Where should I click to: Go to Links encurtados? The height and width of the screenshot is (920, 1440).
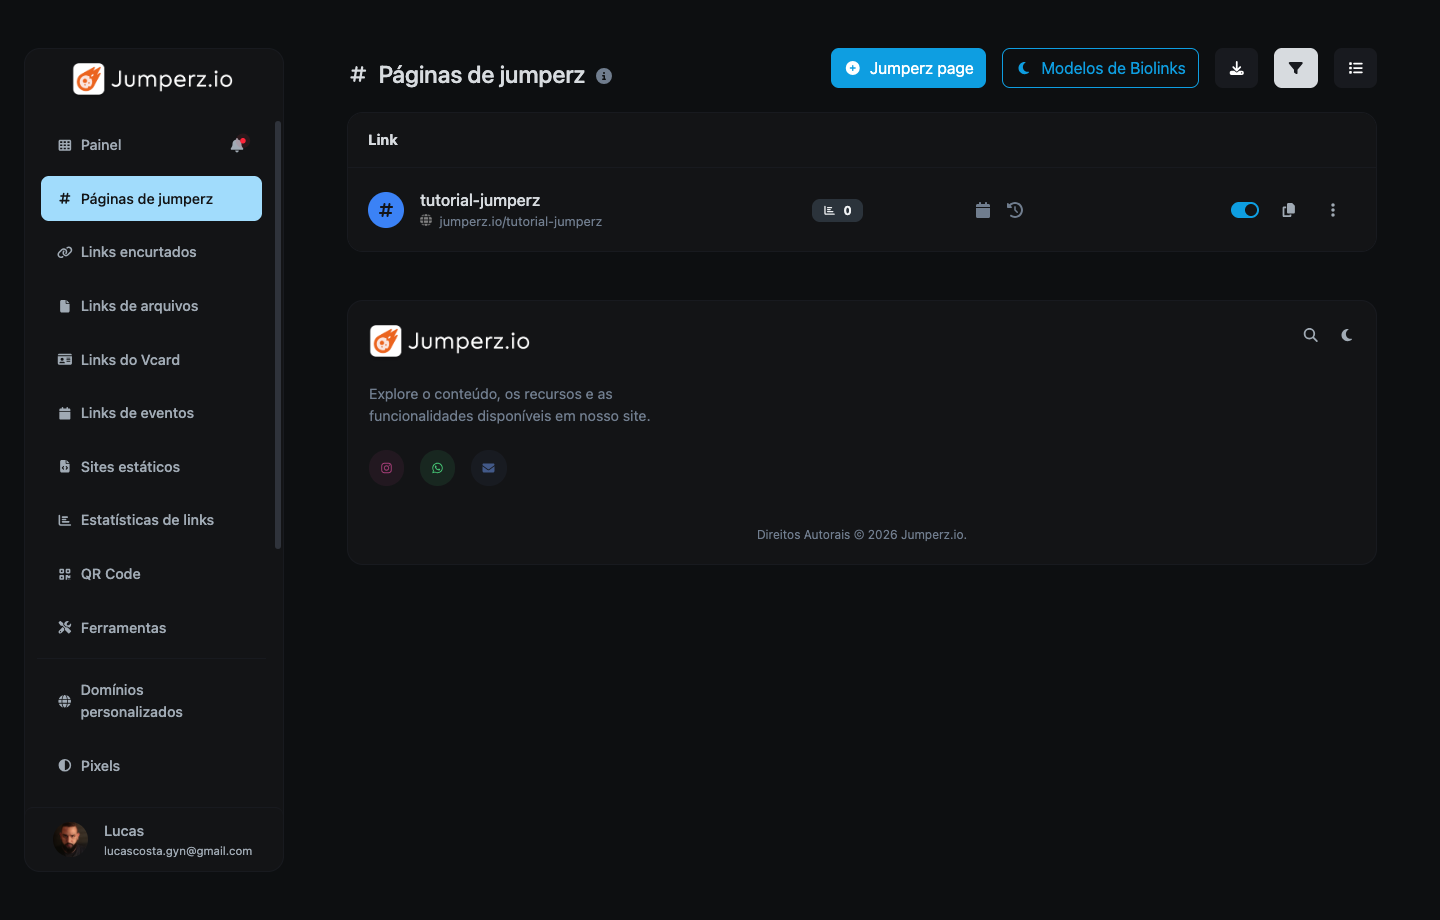(151, 252)
